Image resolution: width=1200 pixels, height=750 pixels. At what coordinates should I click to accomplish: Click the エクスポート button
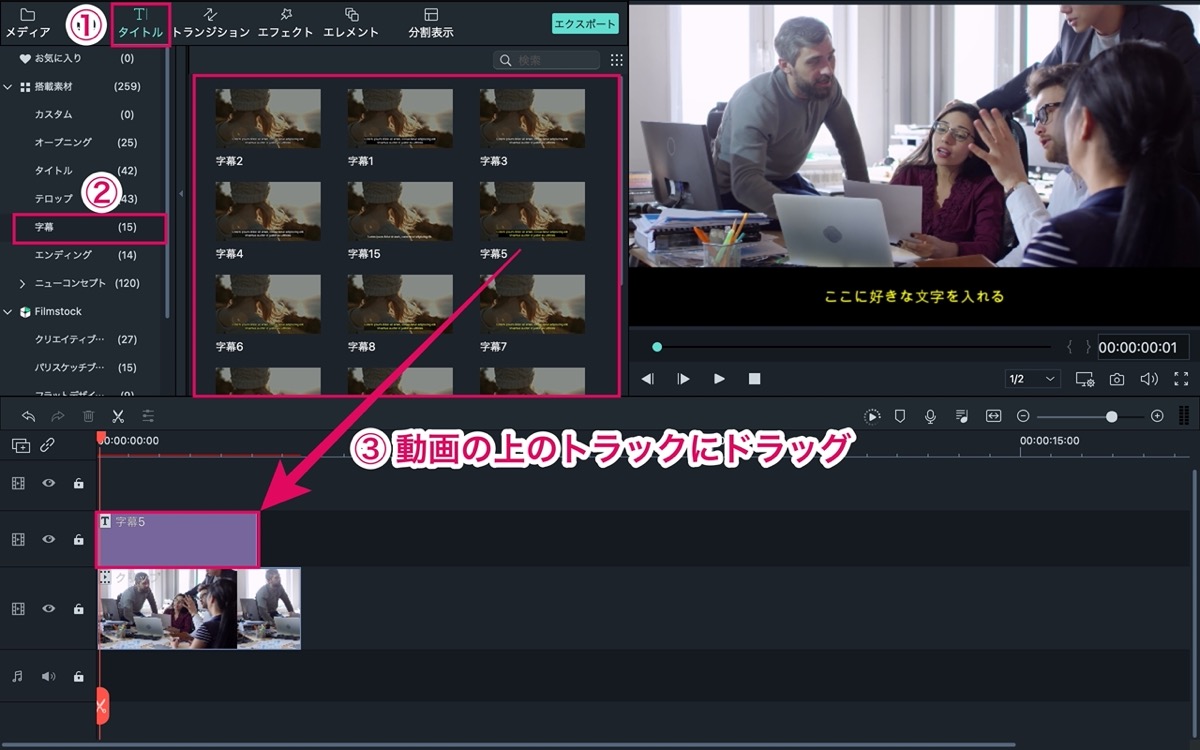point(585,24)
